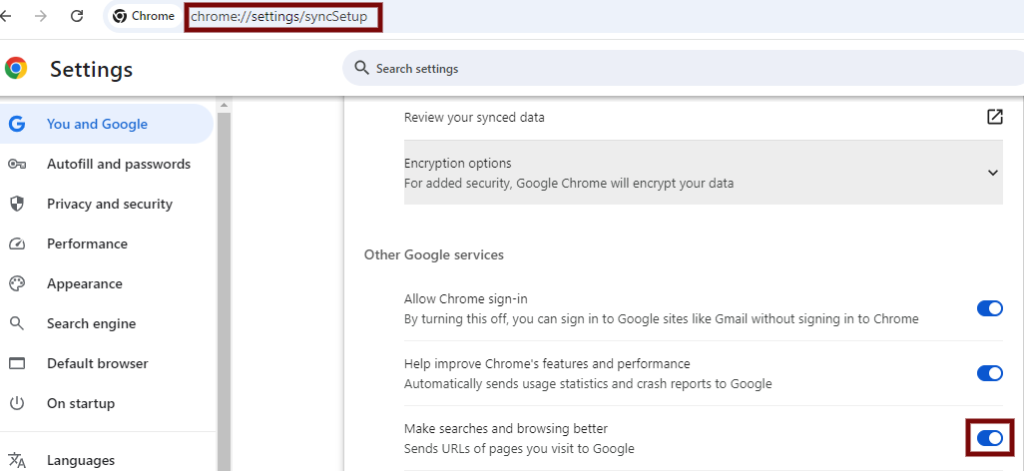This screenshot has width=1024, height=471.
Task: Reload the page with refresh icon
Action: [77, 16]
